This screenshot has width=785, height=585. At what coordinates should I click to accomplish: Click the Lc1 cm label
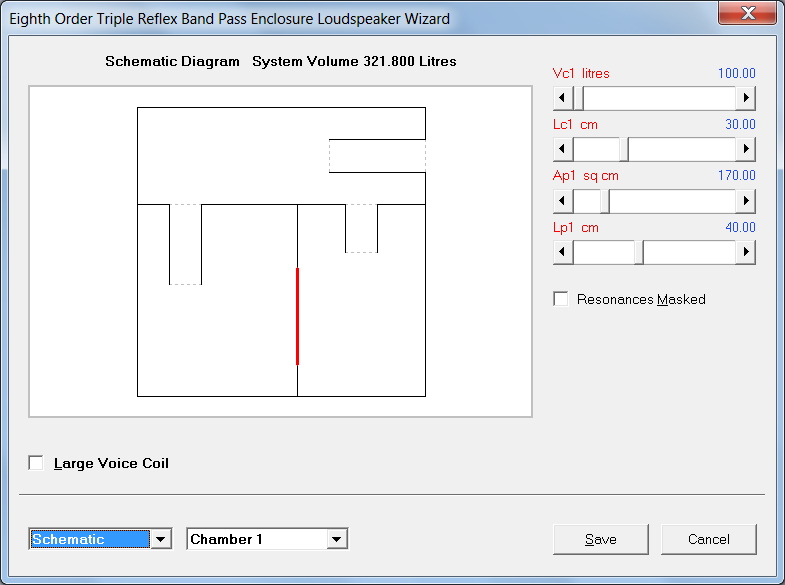tap(575, 124)
